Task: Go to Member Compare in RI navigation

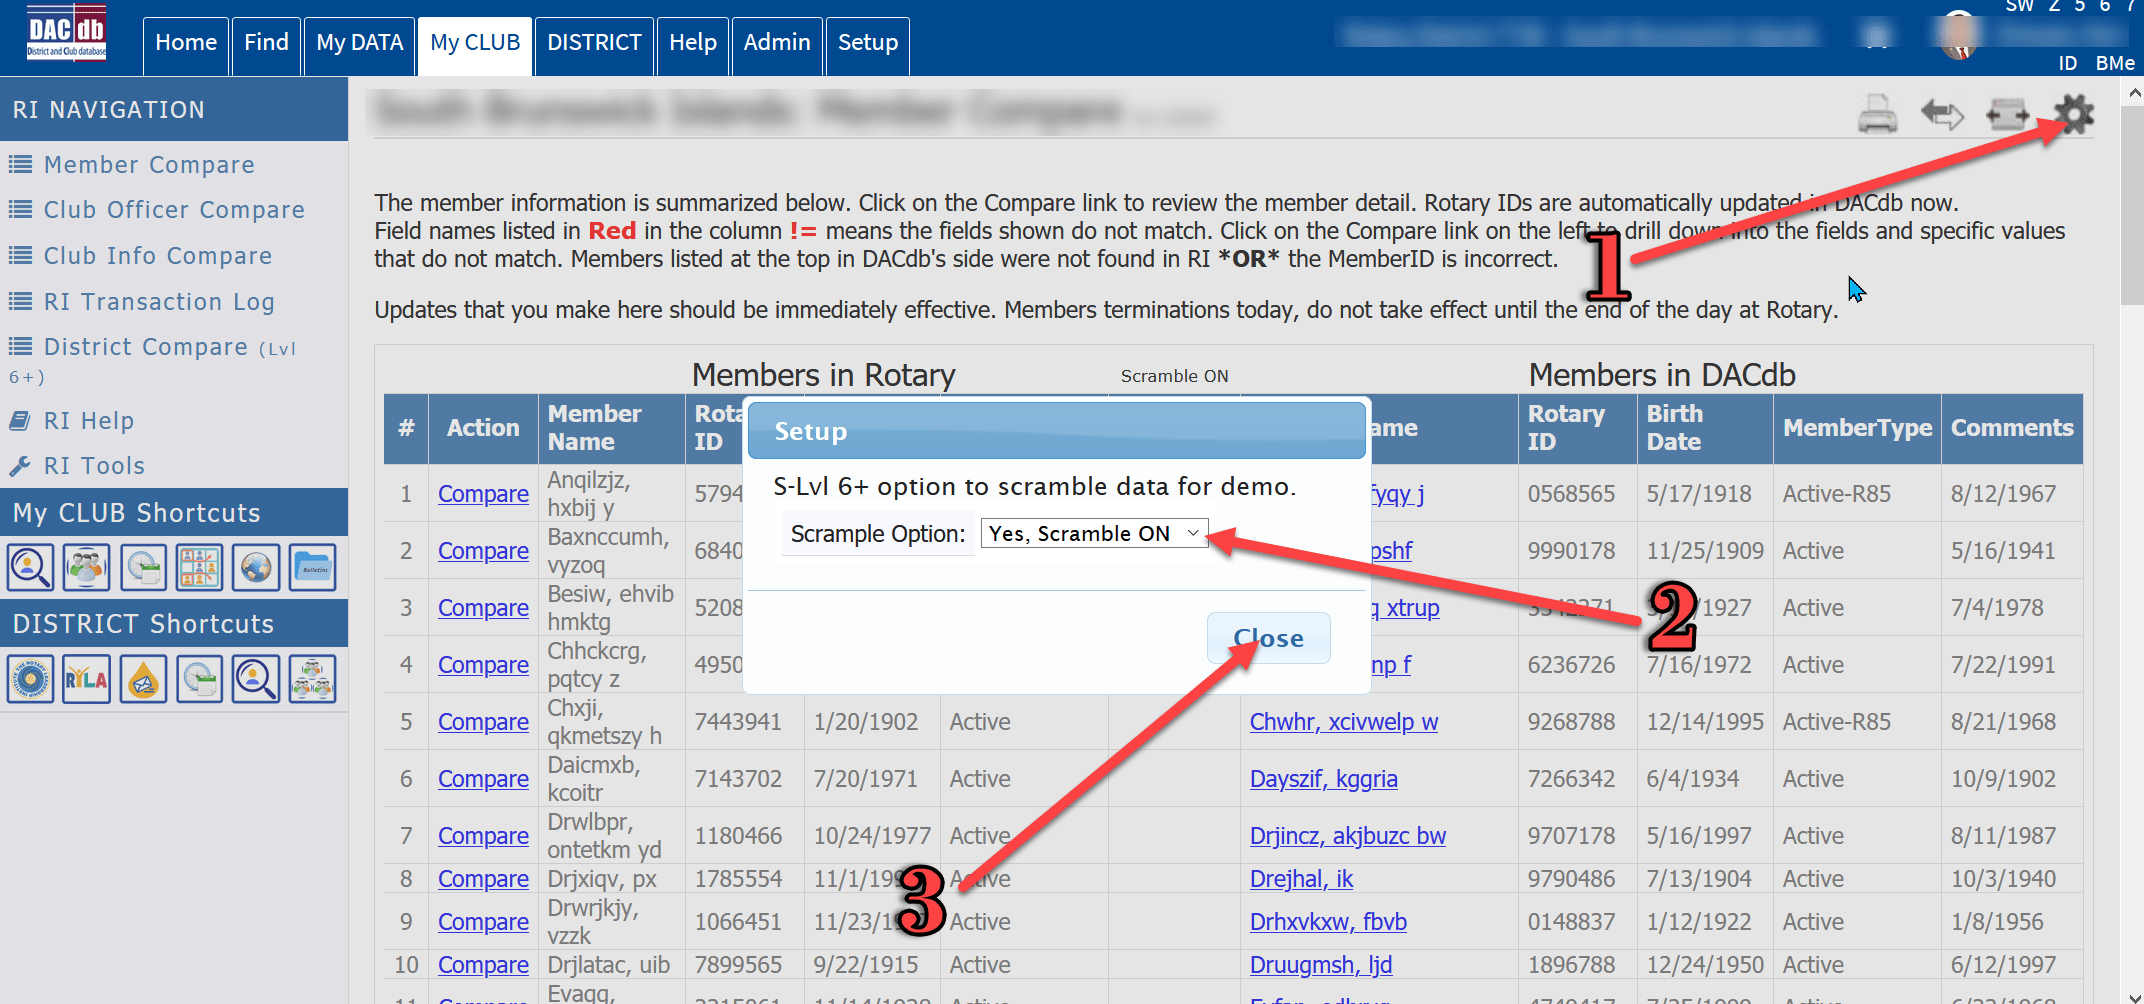Action: coord(149,165)
